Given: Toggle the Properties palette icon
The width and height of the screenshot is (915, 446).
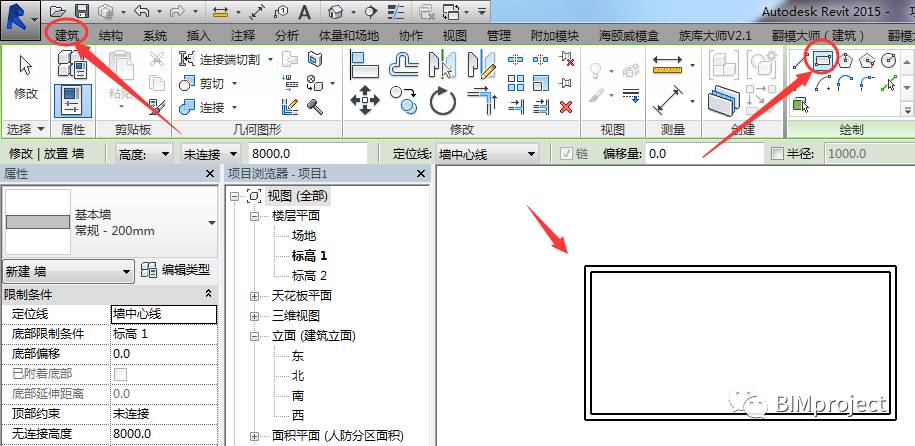Looking at the screenshot, I should click(x=72, y=100).
